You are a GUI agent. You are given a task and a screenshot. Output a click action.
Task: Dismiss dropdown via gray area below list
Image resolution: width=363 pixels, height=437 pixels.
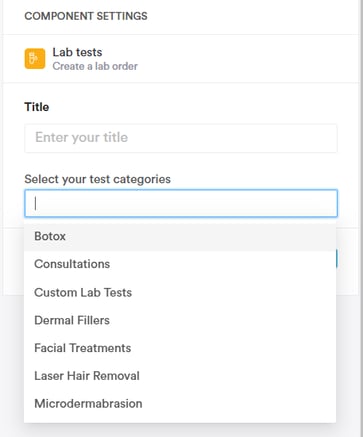pyautogui.click(x=181, y=430)
